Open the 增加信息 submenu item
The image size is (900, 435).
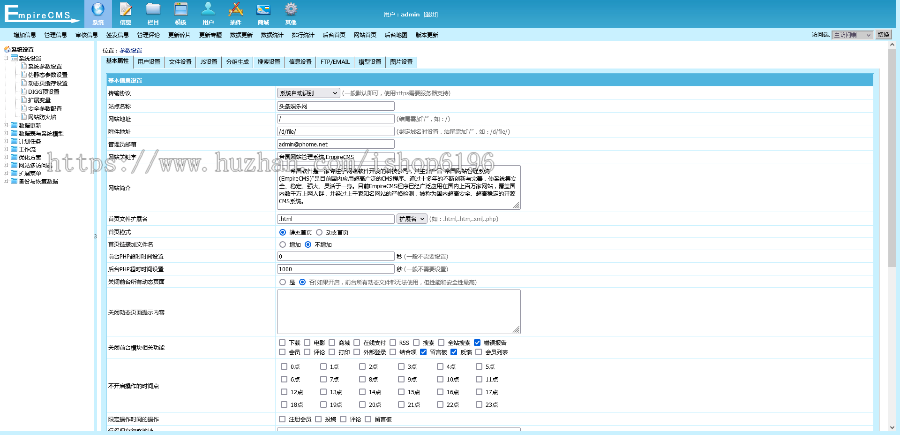click(25, 35)
